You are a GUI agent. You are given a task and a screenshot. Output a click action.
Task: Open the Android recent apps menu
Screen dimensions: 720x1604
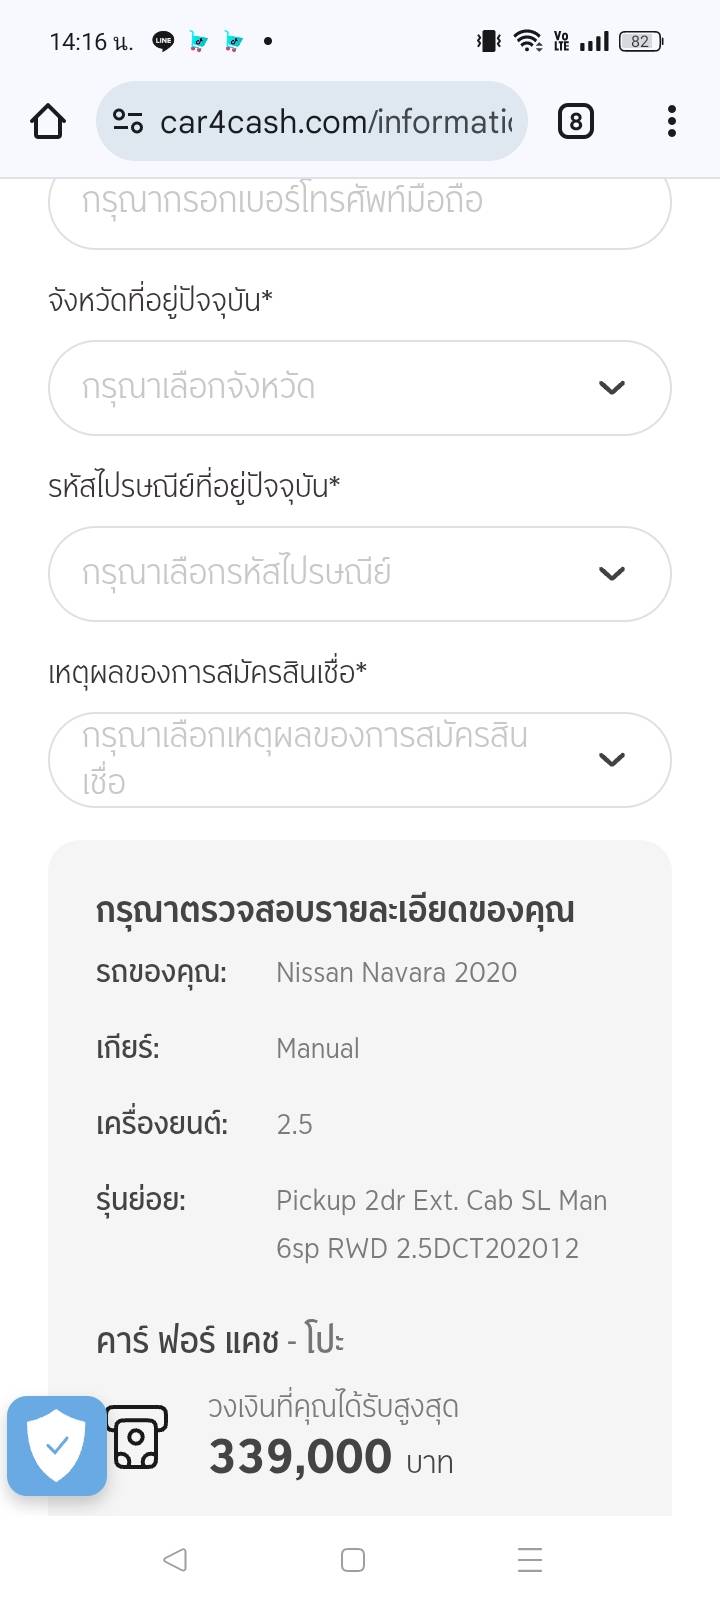click(530, 1560)
